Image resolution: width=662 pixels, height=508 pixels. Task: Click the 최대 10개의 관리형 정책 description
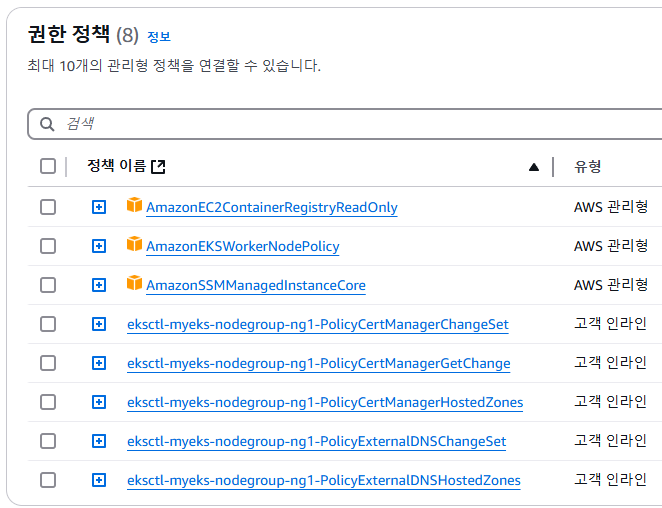pos(174,65)
